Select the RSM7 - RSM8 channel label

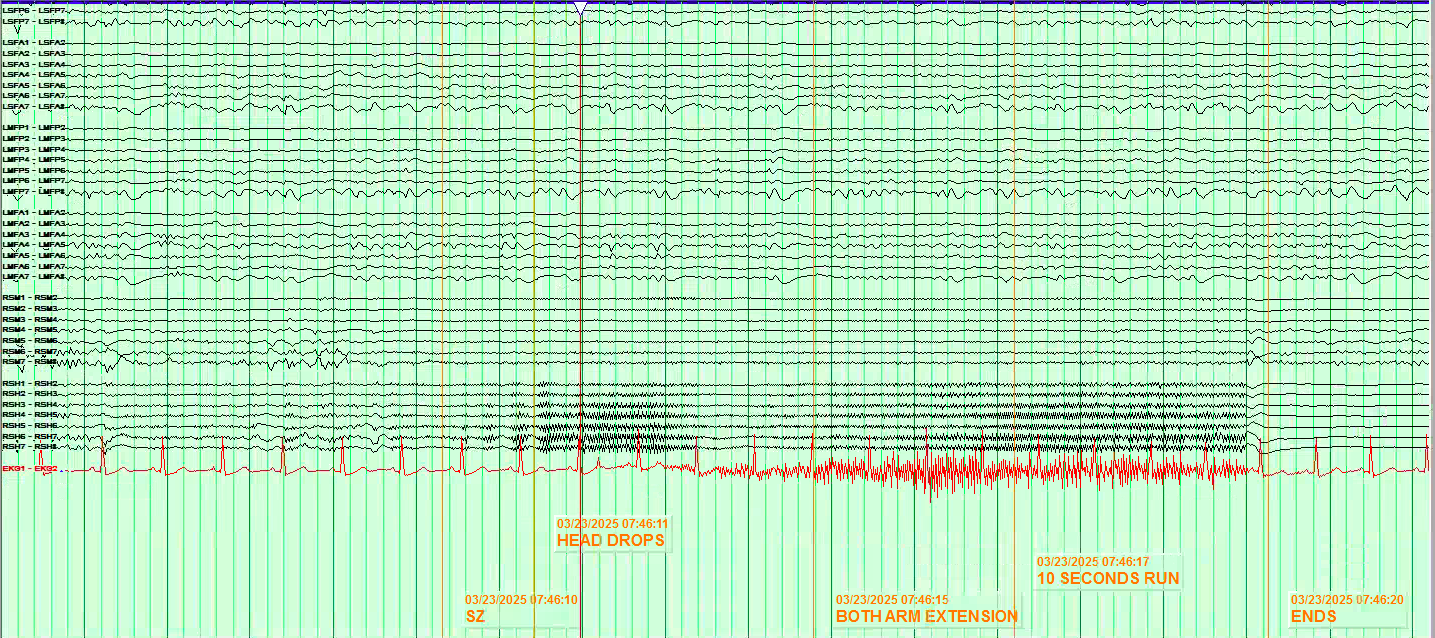click(30, 361)
